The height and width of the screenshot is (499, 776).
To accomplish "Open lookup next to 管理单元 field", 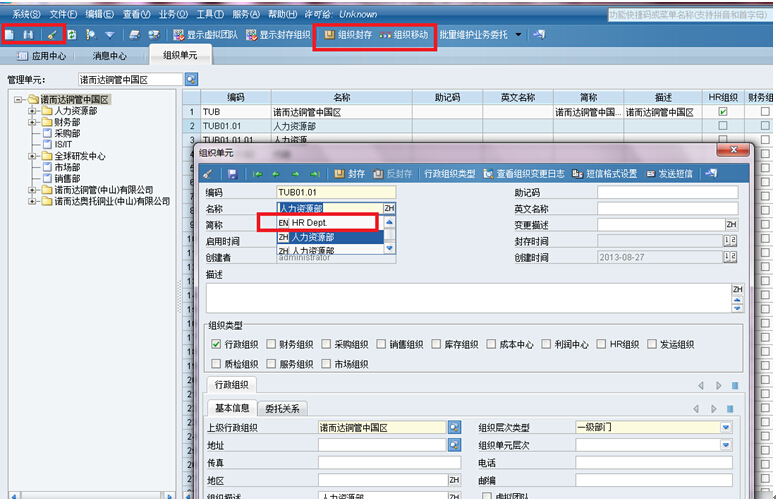I will [192, 78].
